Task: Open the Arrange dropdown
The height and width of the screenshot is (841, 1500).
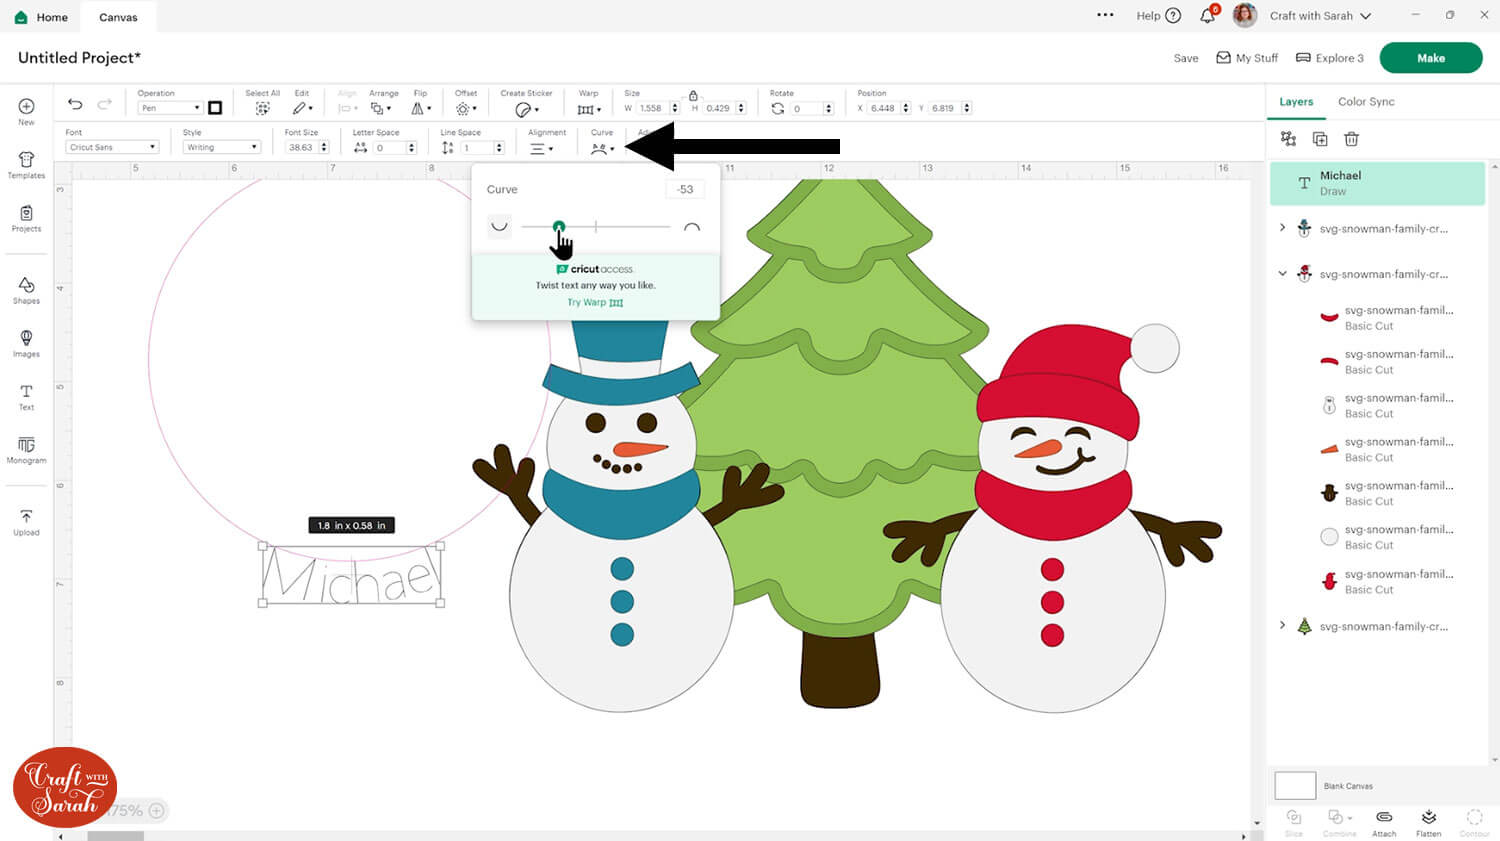Action: click(x=381, y=108)
